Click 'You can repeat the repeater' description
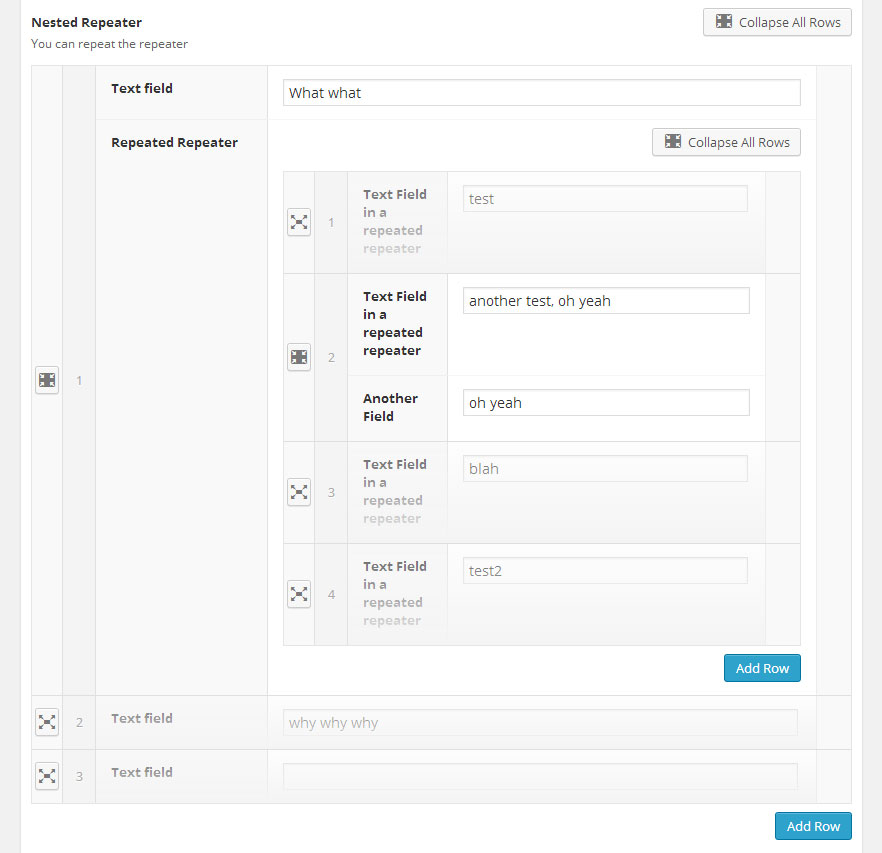The width and height of the screenshot is (882, 853). tap(109, 44)
